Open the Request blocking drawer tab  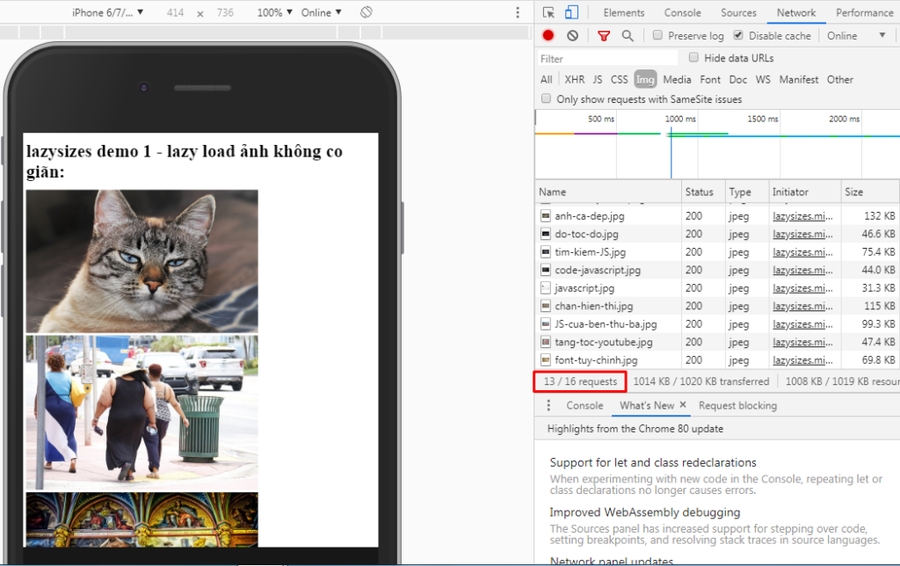pyautogui.click(x=737, y=406)
